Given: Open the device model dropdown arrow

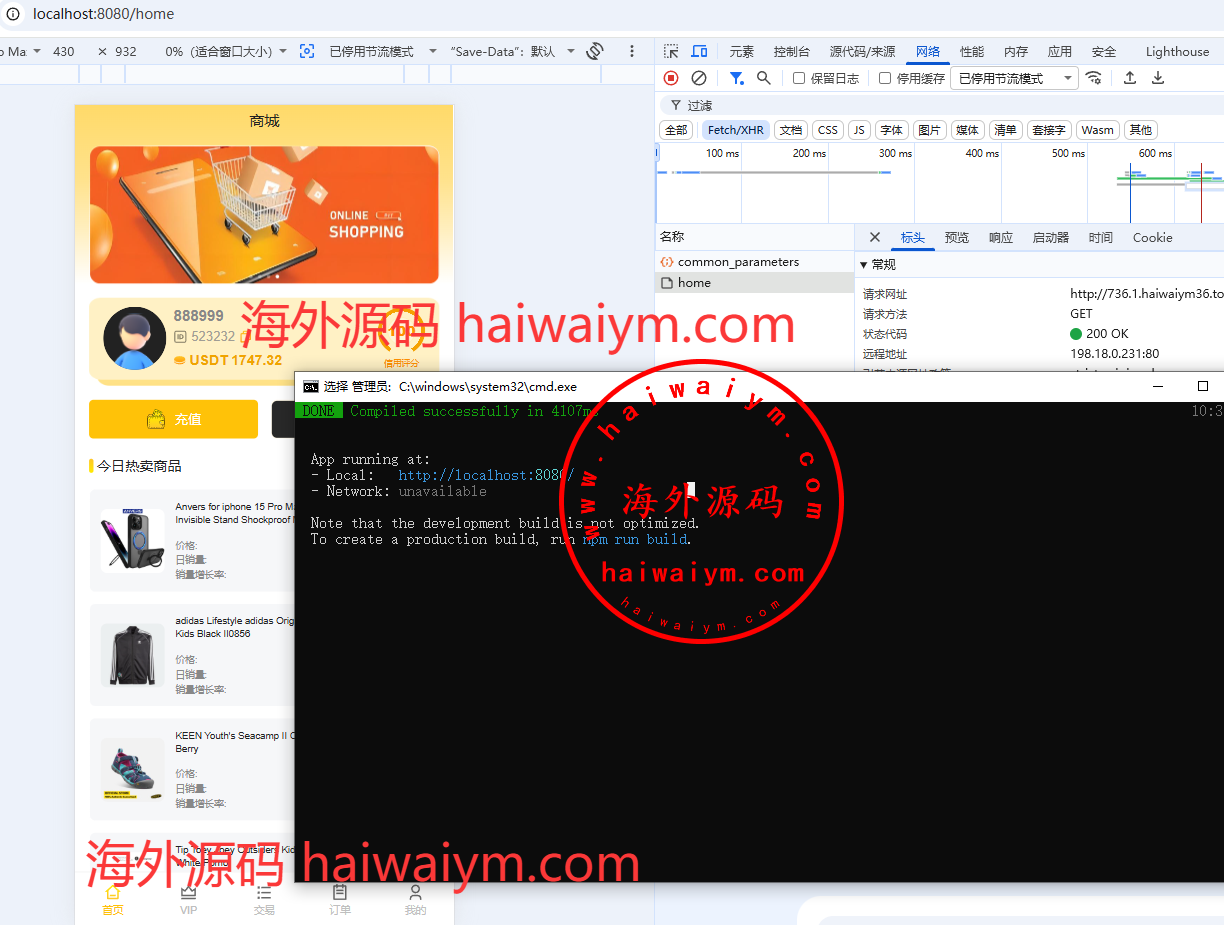Looking at the screenshot, I should pyautogui.click(x=37, y=51).
